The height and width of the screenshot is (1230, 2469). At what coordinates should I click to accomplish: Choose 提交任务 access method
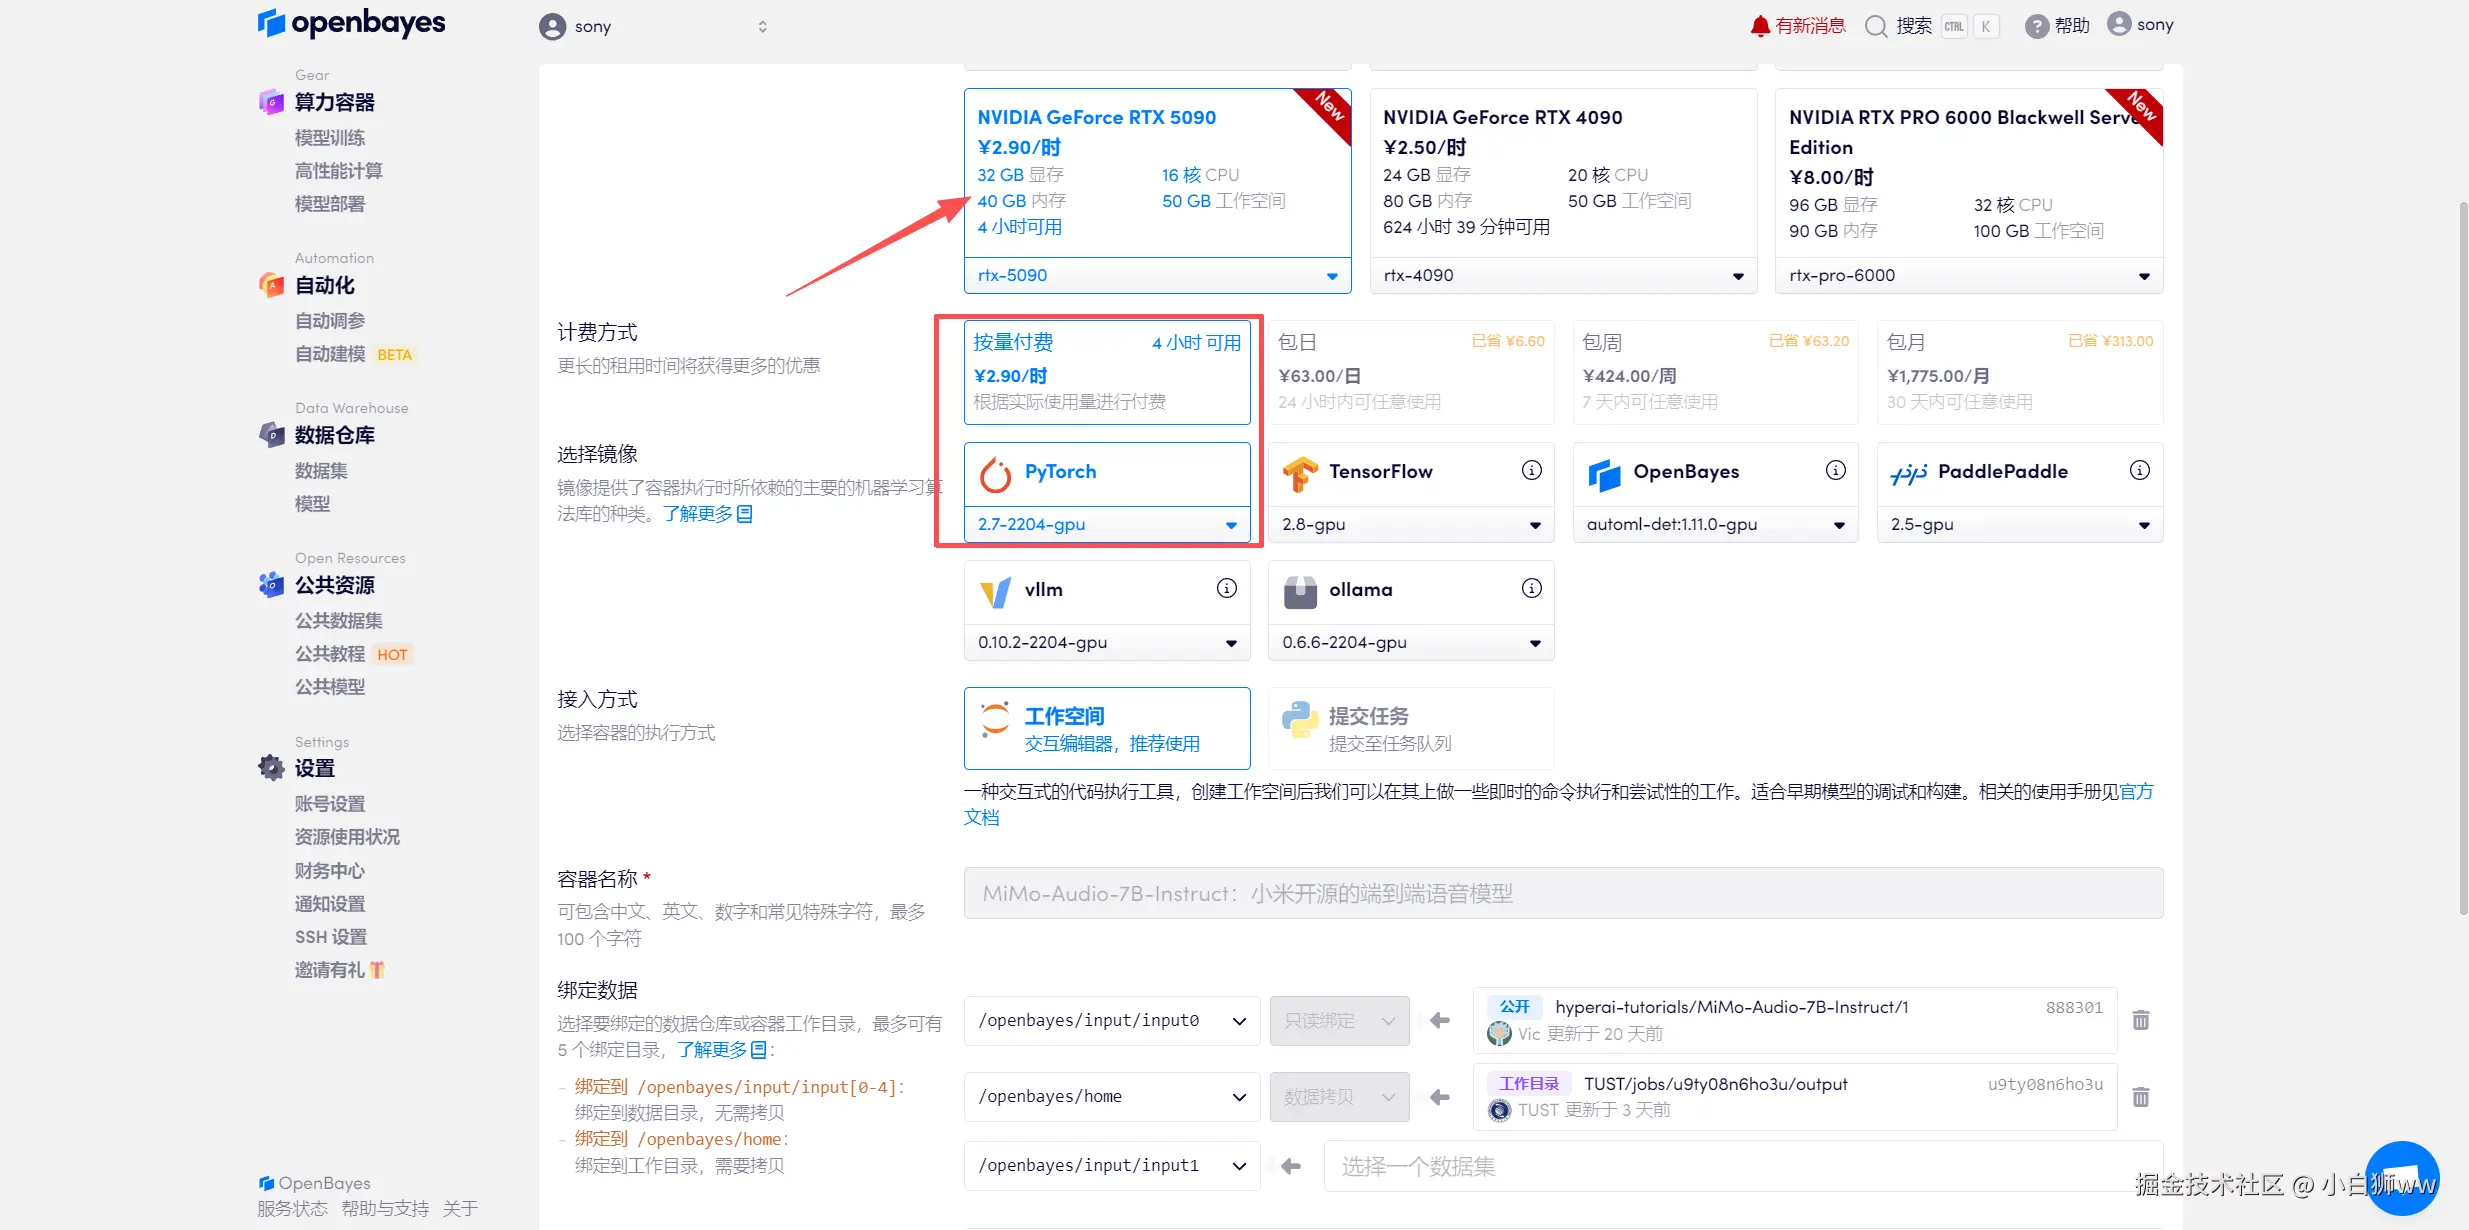tap(1410, 728)
